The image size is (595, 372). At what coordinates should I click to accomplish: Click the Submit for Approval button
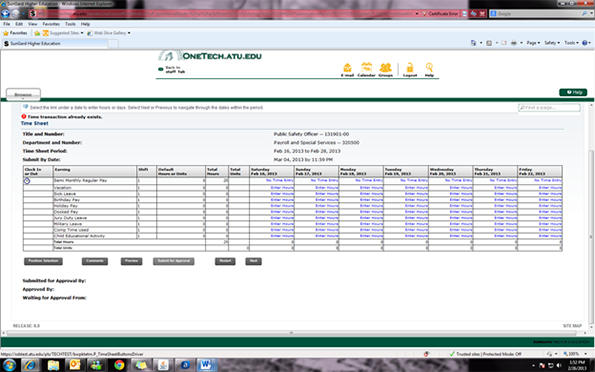pos(174,261)
